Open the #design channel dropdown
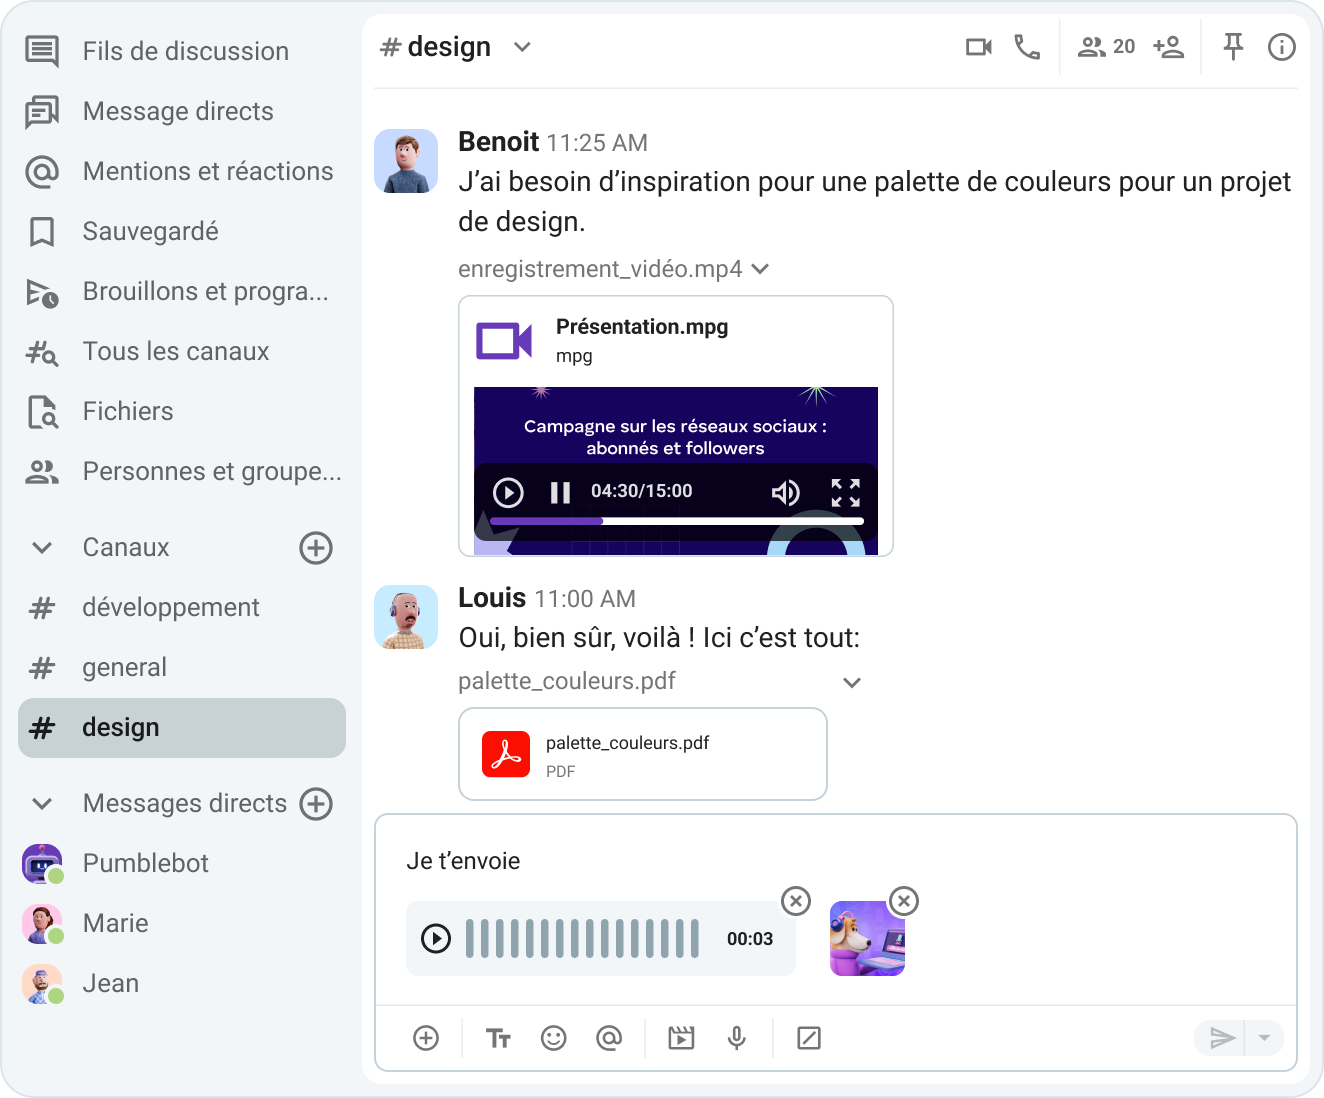The height and width of the screenshot is (1098, 1324). 522,46
